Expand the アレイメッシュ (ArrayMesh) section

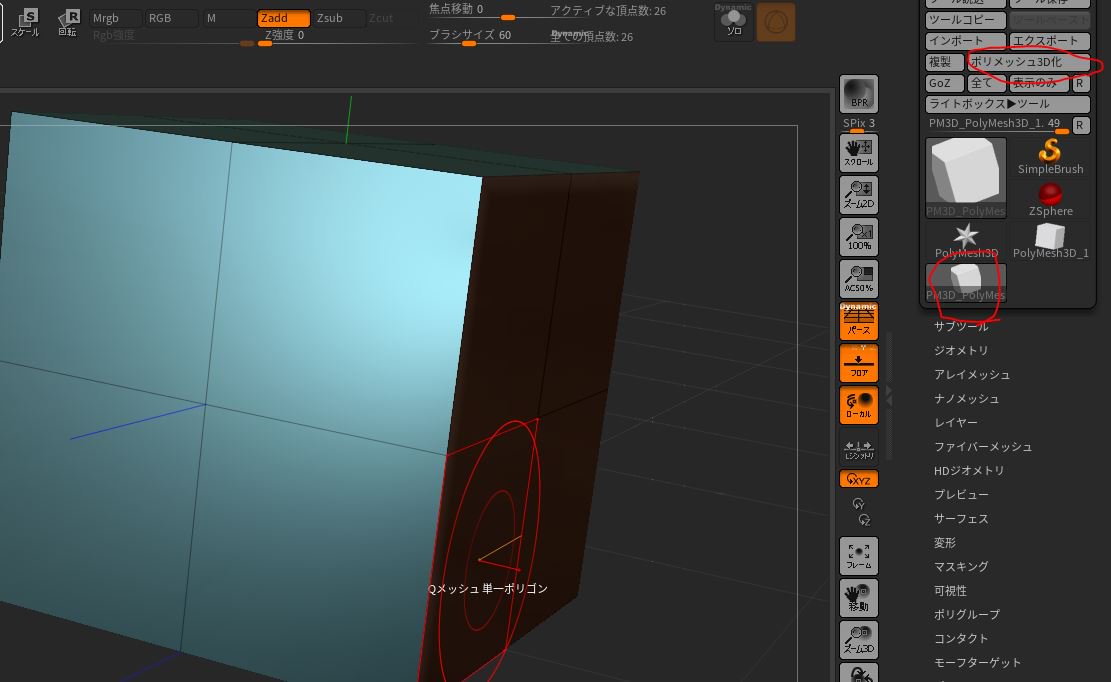click(x=972, y=375)
